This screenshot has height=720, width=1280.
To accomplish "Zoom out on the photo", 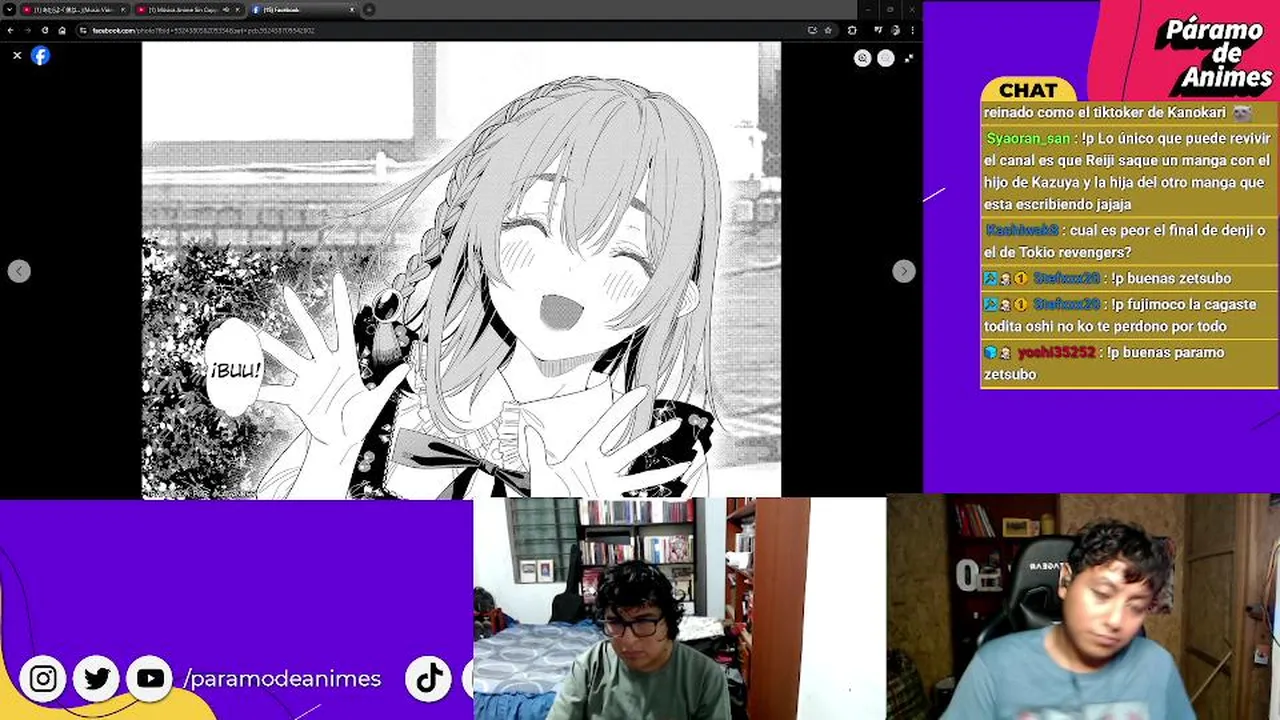I will [x=886, y=58].
